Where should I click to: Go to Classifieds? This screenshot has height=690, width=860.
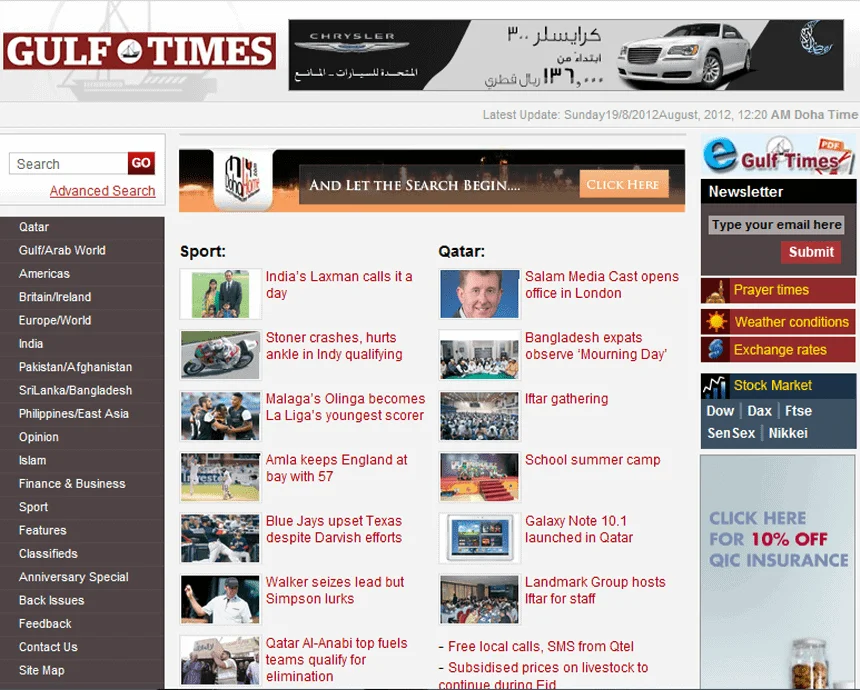click(48, 553)
